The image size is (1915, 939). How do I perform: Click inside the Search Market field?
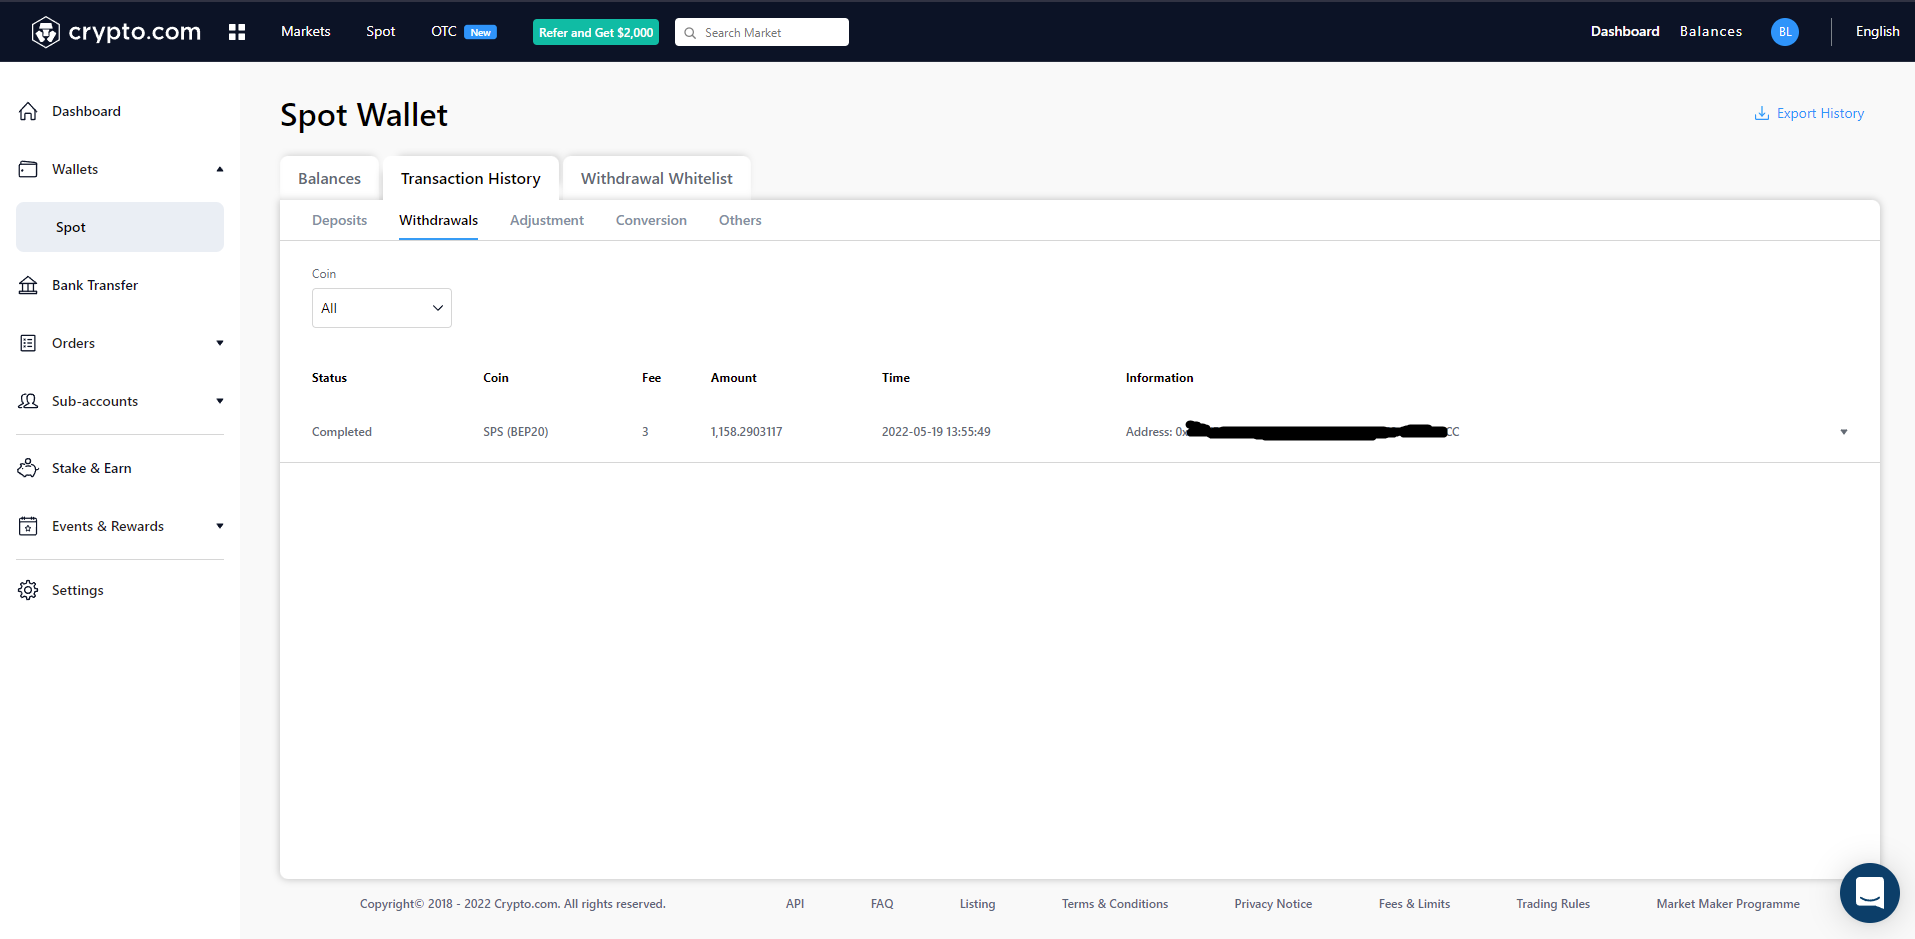point(762,32)
